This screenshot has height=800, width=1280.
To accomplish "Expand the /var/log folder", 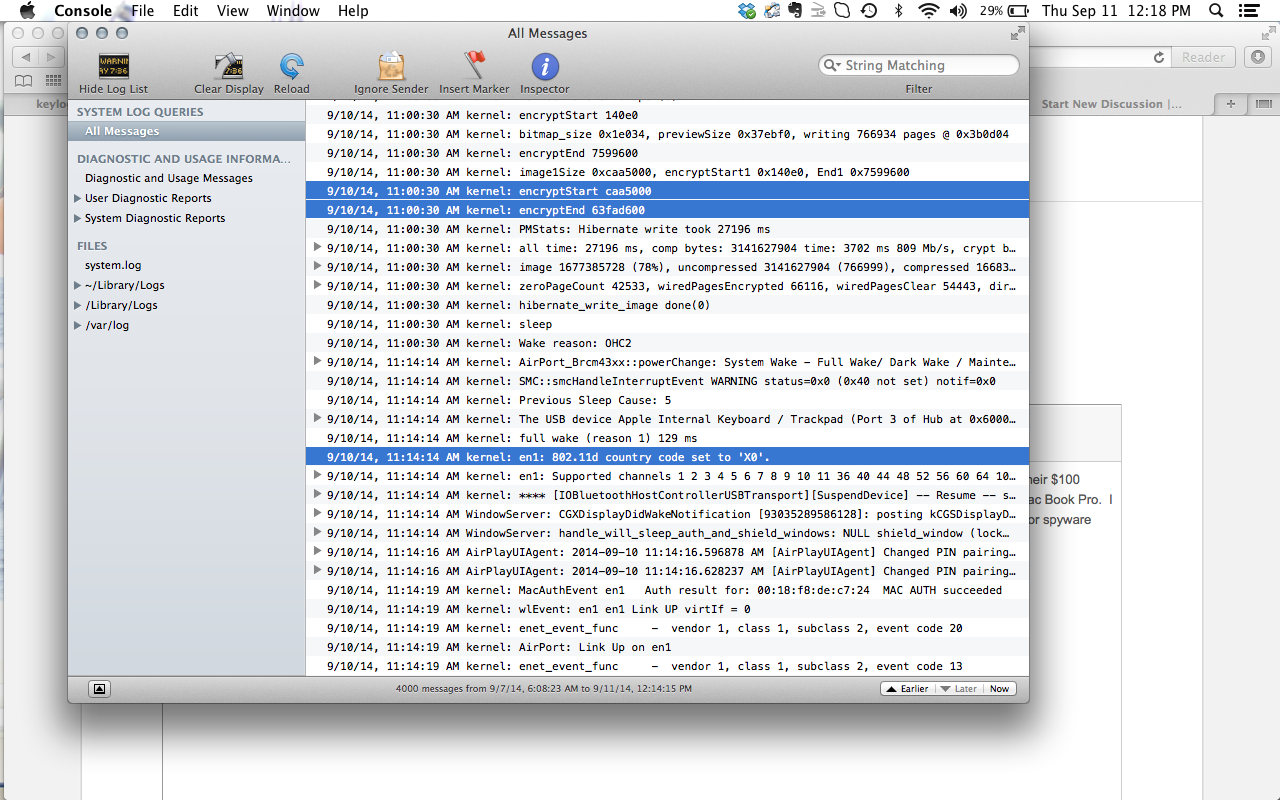I will (x=78, y=325).
